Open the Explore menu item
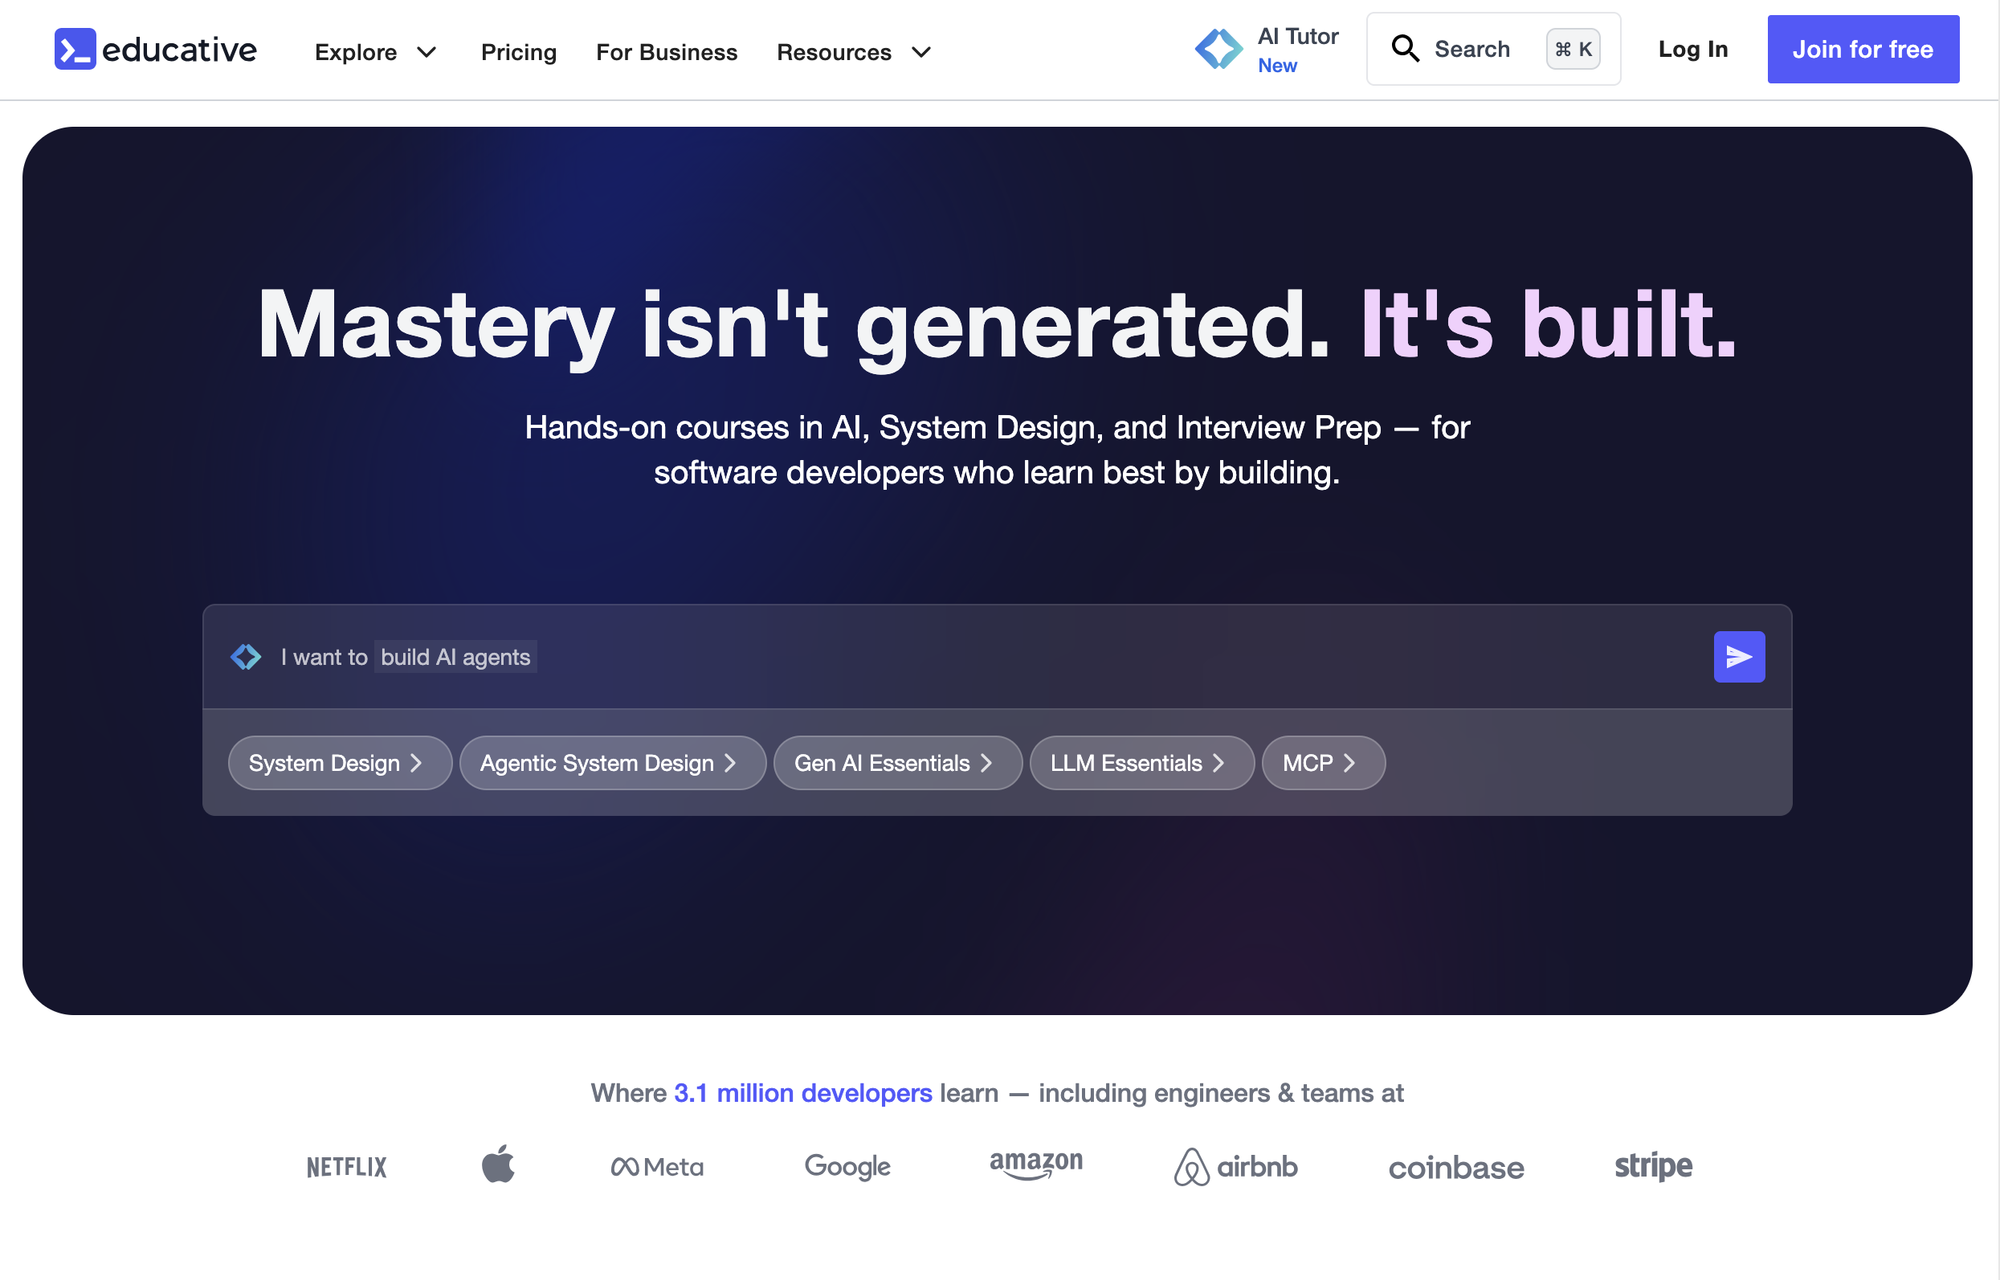This screenshot has width=2000, height=1280. pos(356,52)
